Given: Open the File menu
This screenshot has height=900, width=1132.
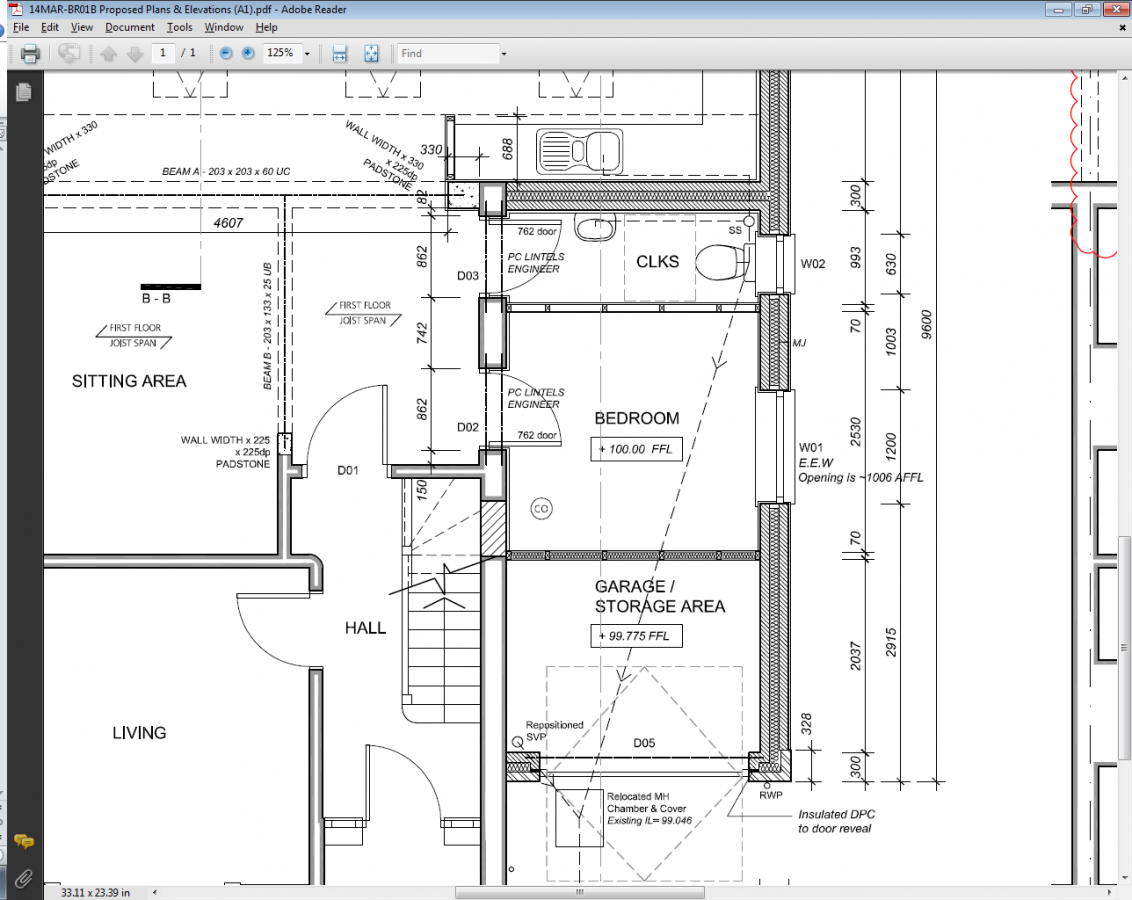Looking at the screenshot, I should coord(20,27).
